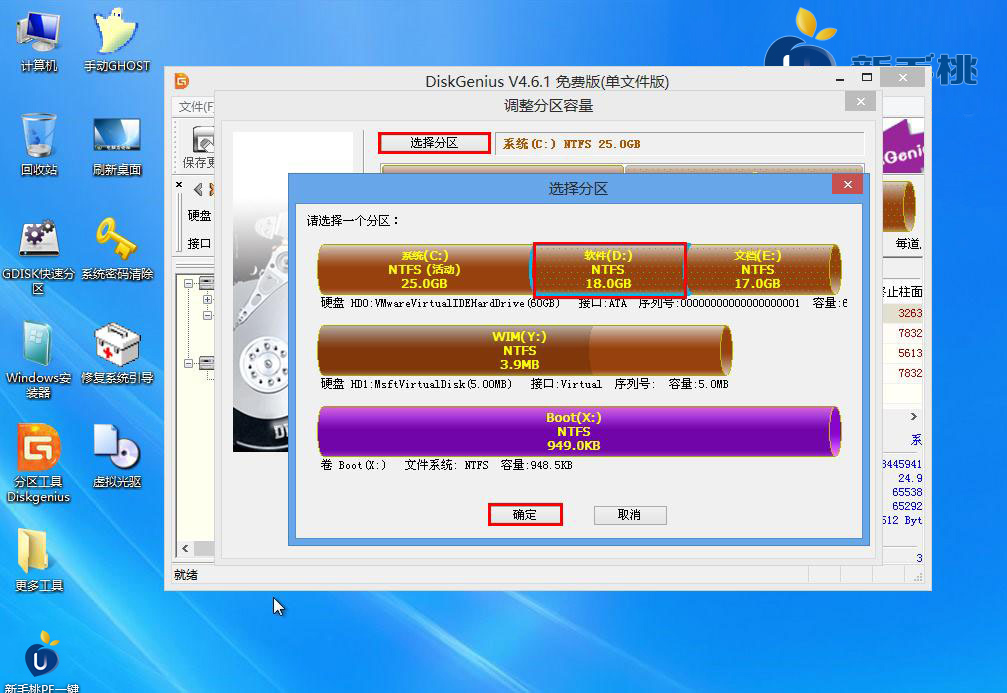
Task: Click the 系统(C:) NTFS 25.0GB field
Action: [x=679, y=144]
